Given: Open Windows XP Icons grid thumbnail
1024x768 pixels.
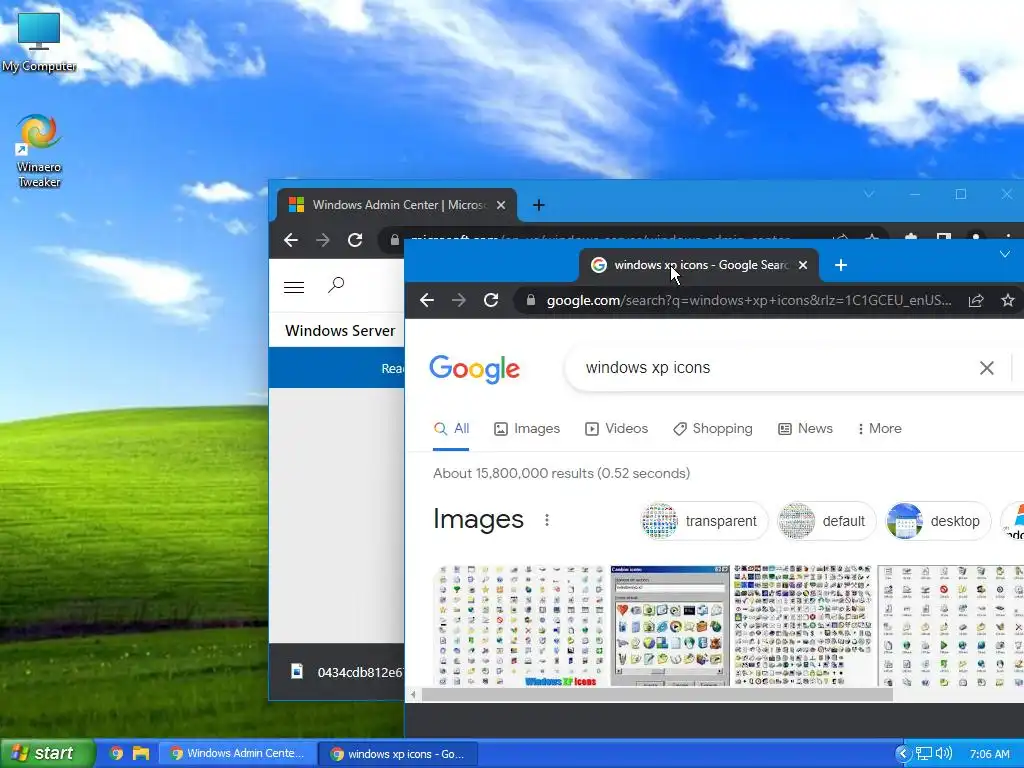Looking at the screenshot, I should click(520, 626).
